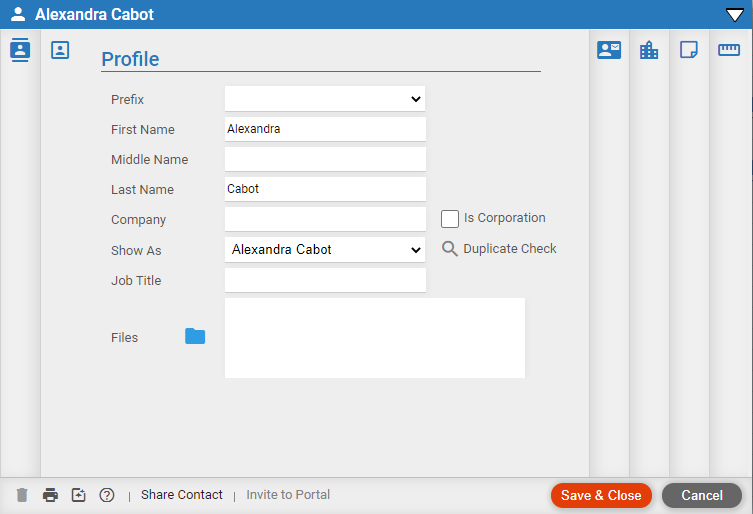
Task: Print contact using the printer icon
Action: 50,495
